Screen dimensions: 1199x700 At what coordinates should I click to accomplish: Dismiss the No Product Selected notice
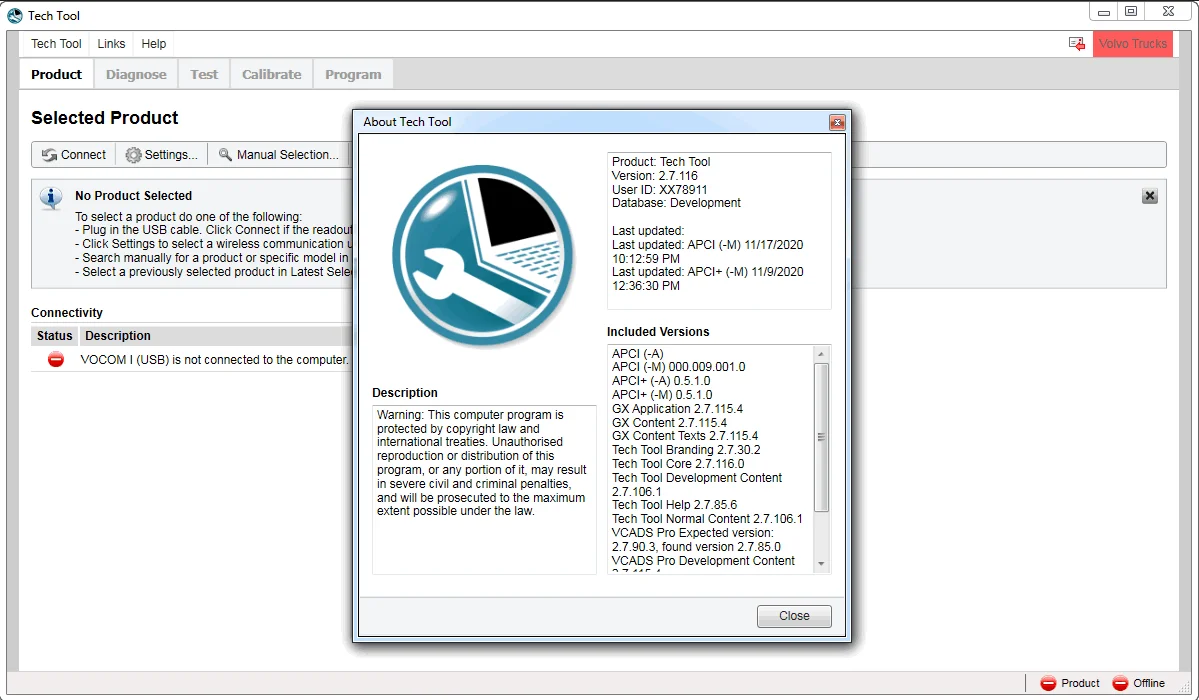(1149, 197)
